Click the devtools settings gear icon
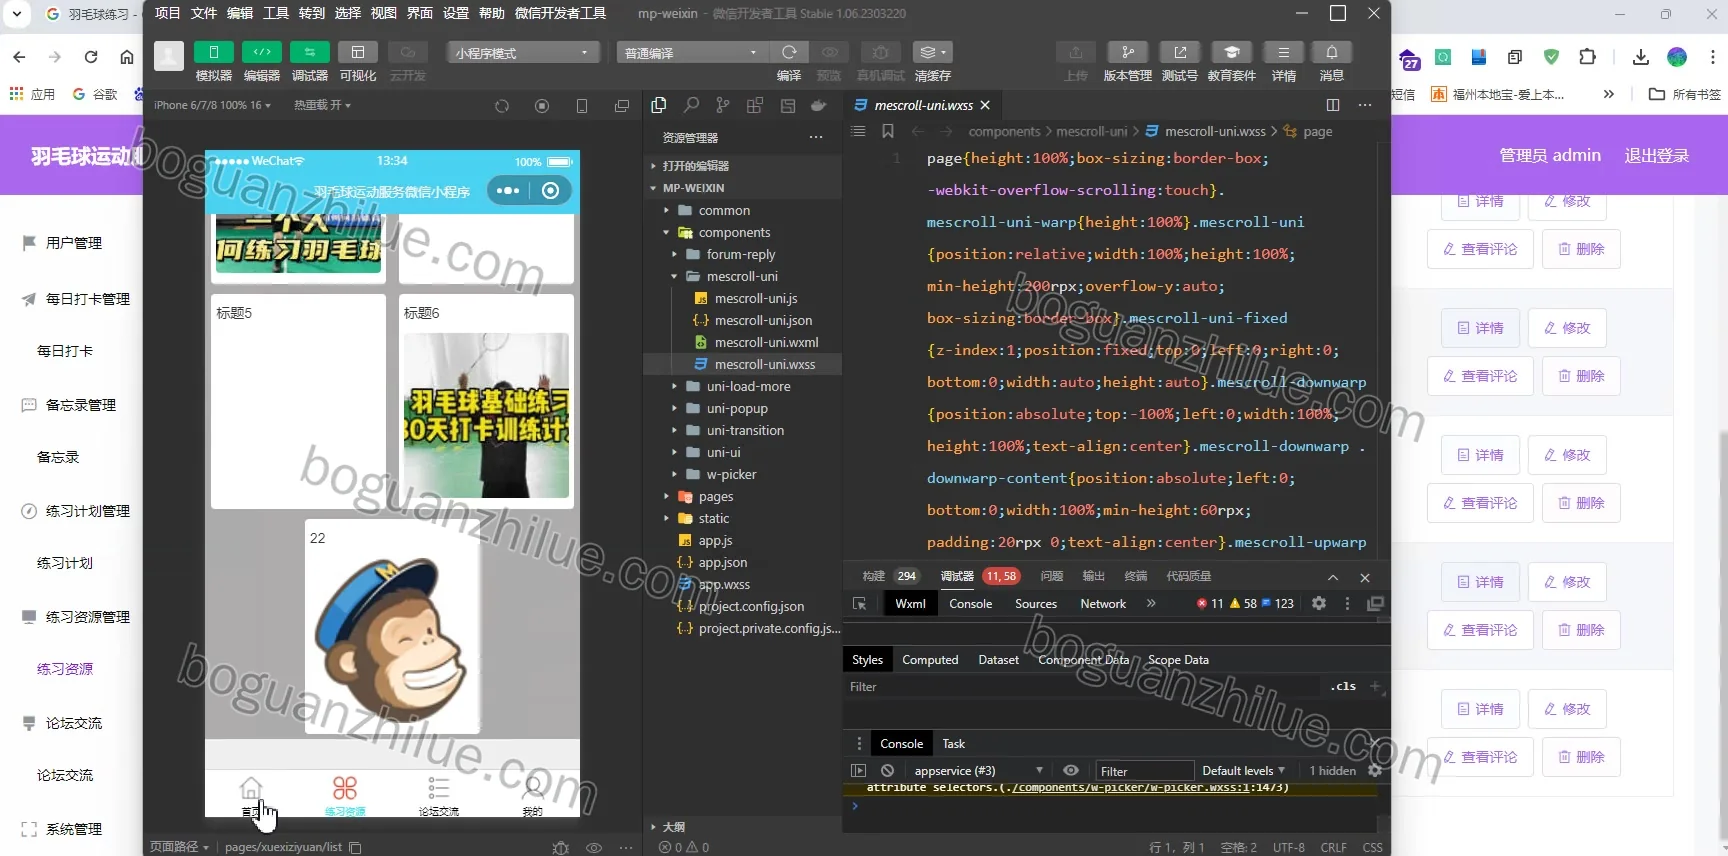Viewport: 1728px width, 856px height. tap(1319, 603)
